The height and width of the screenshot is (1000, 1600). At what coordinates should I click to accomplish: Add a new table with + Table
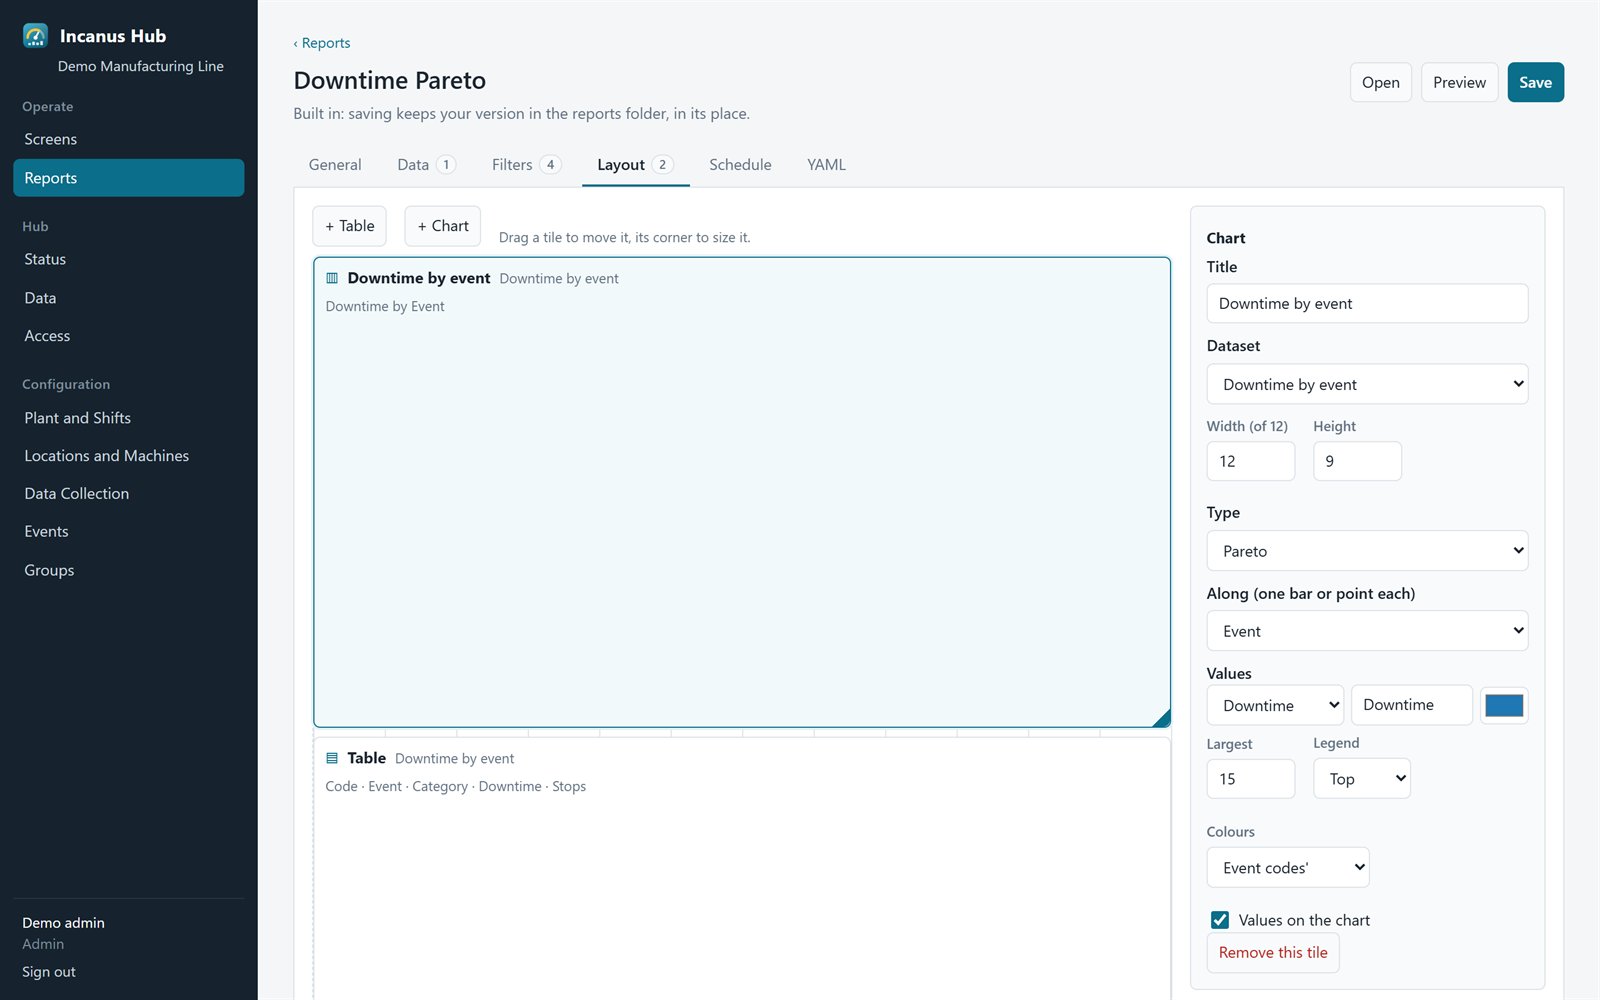point(349,226)
